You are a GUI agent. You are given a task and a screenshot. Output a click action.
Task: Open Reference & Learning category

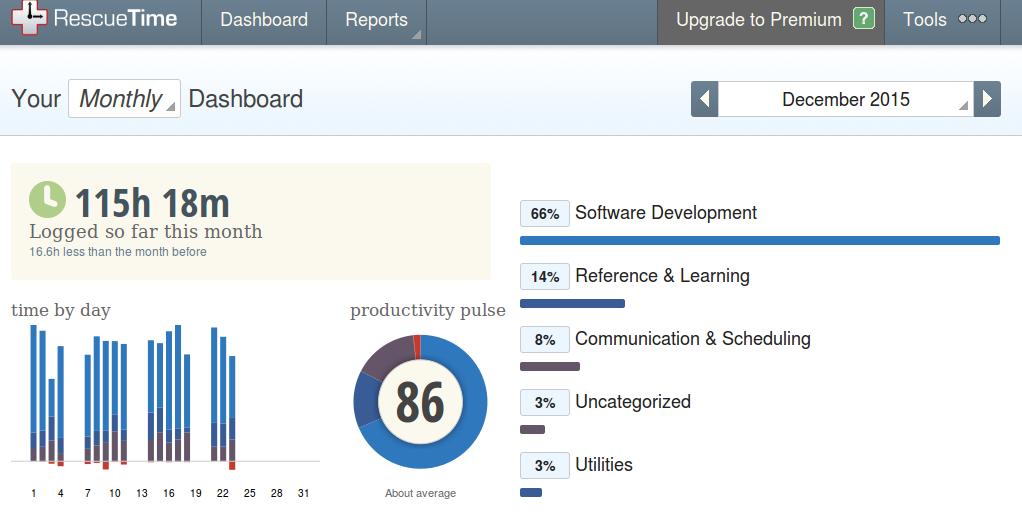click(x=662, y=276)
